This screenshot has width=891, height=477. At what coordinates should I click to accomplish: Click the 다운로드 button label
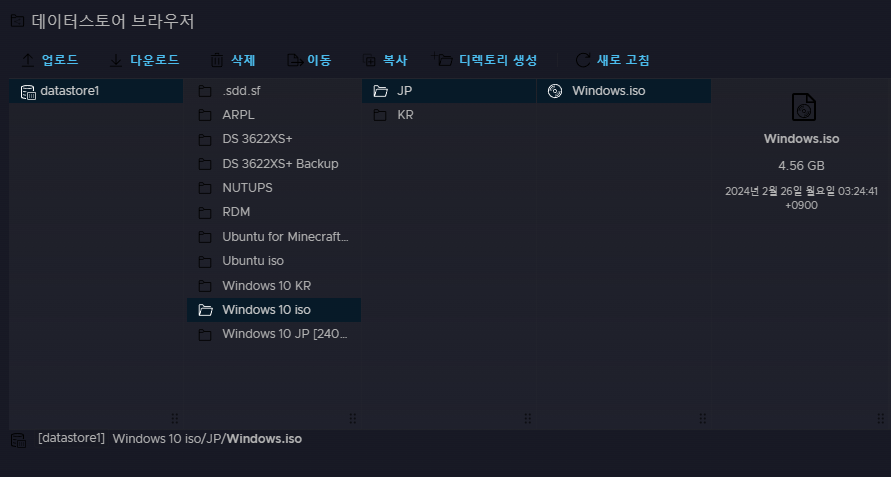154,61
